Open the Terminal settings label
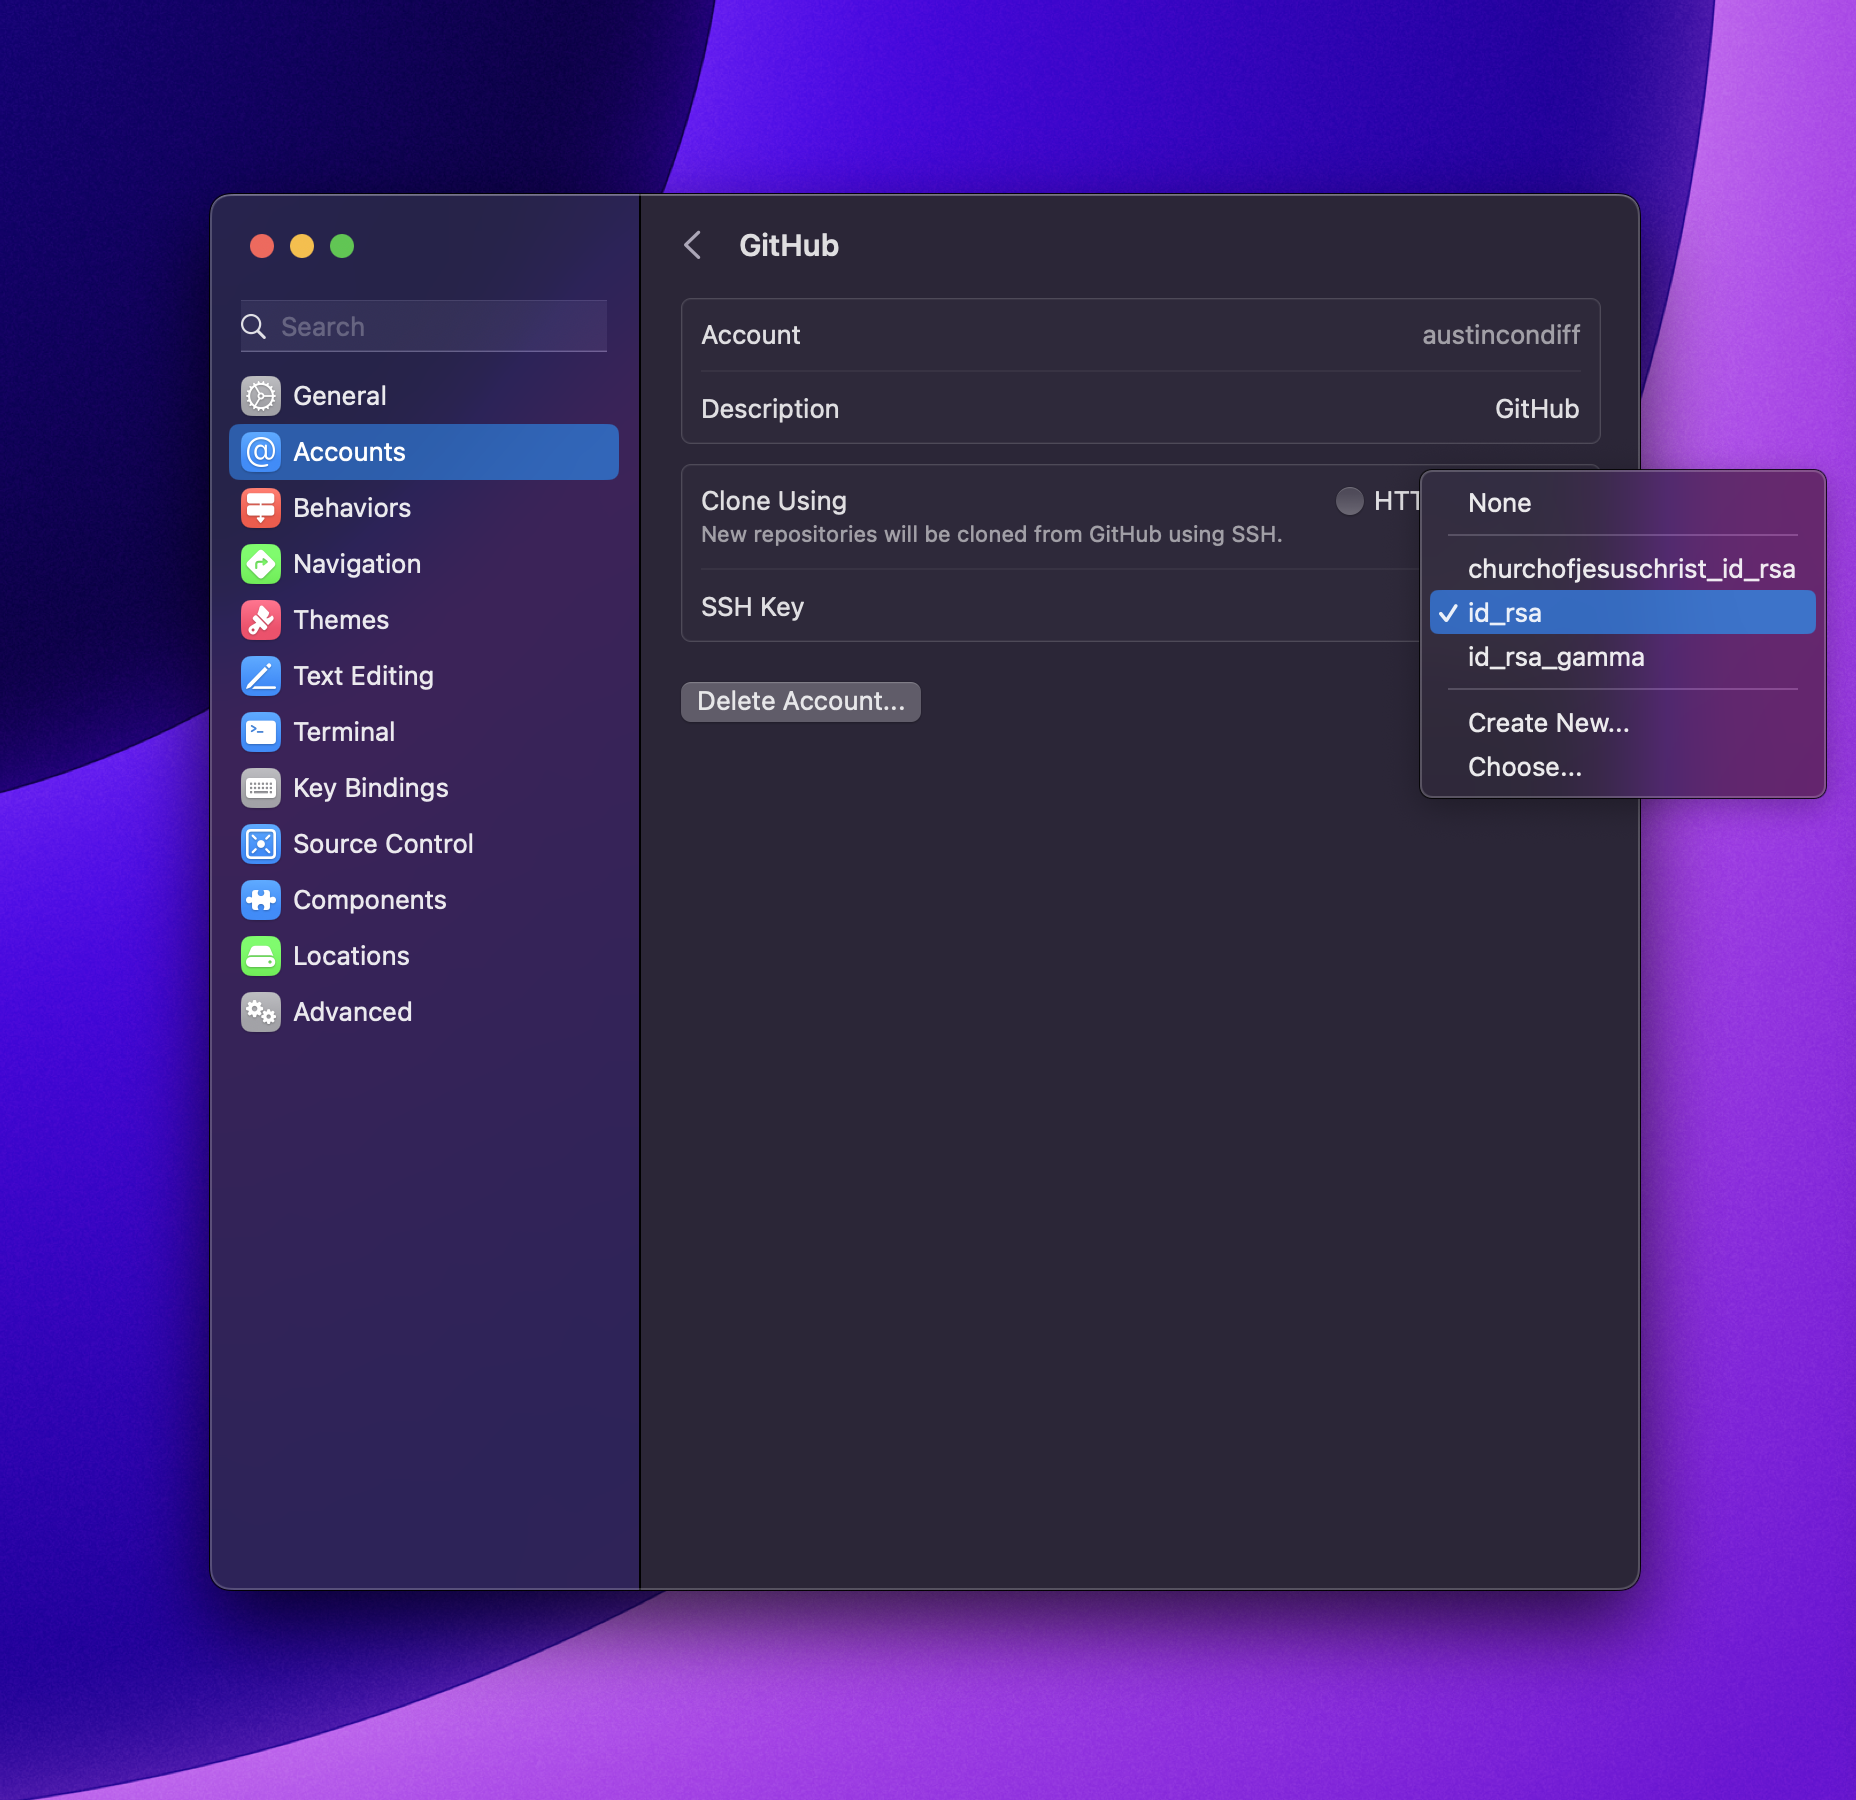 [344, 732]
